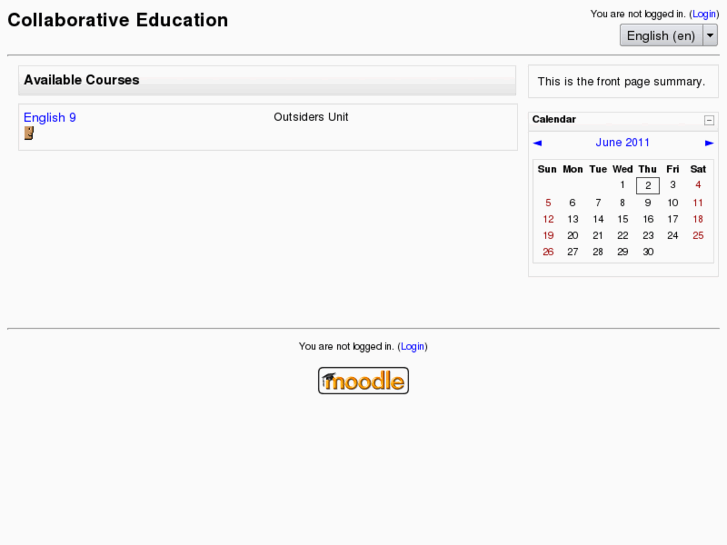Select date 10 in the calendar
This screenshot has height=545, width=727.
[x=673, y=203]
